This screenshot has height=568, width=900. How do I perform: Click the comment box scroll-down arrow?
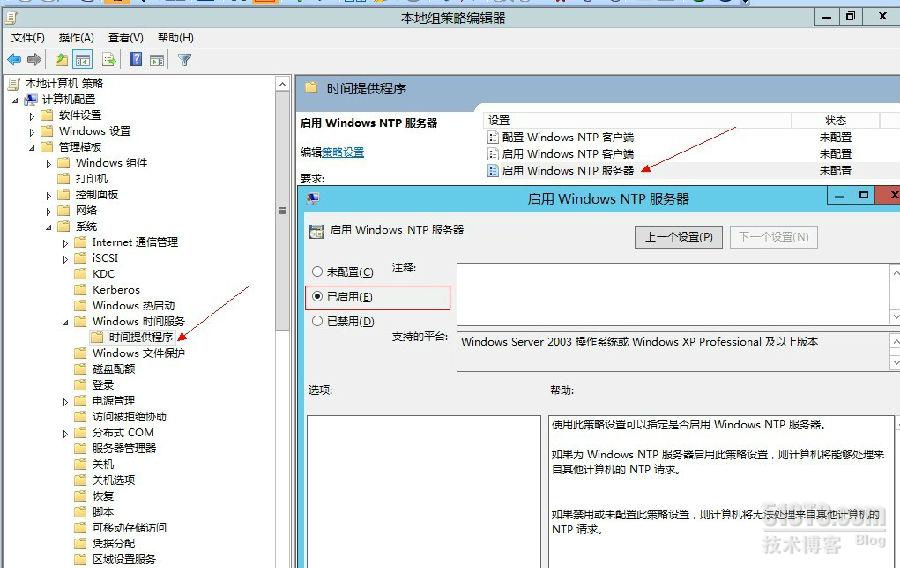point(895,317)
